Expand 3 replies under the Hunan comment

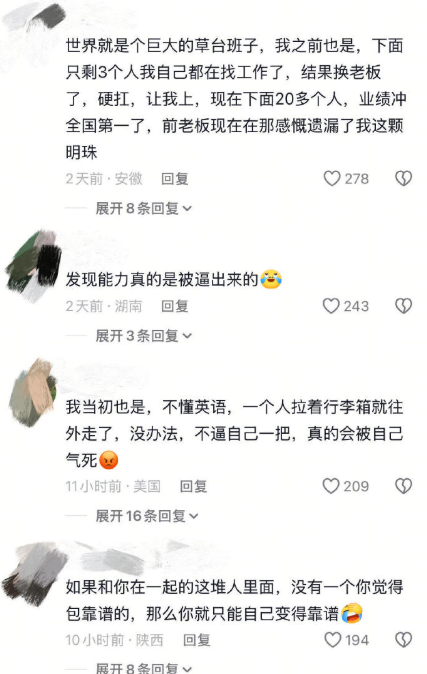pos(143,336)
